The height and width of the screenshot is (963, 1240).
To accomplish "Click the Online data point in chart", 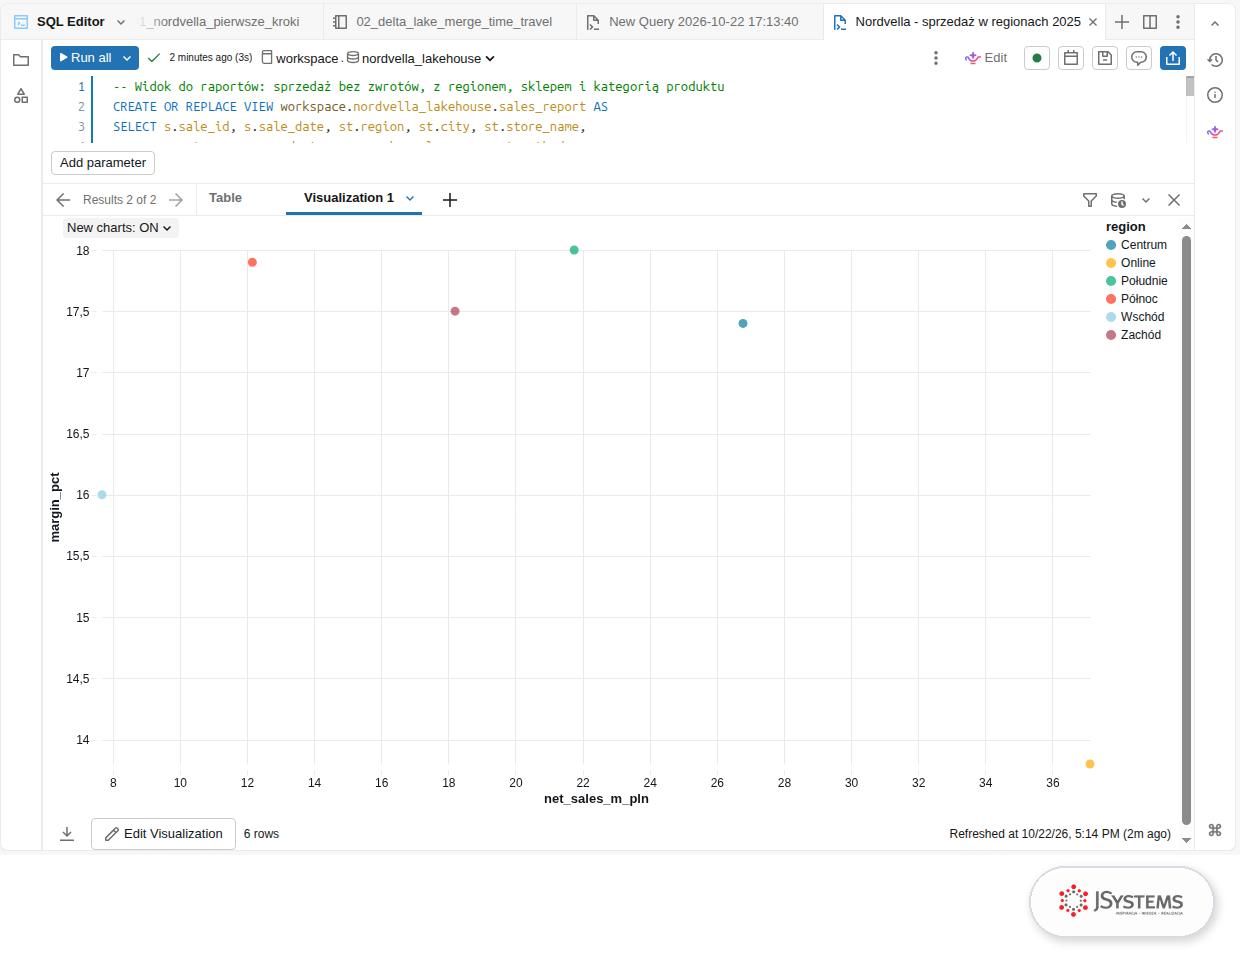I will point(1090,764).
